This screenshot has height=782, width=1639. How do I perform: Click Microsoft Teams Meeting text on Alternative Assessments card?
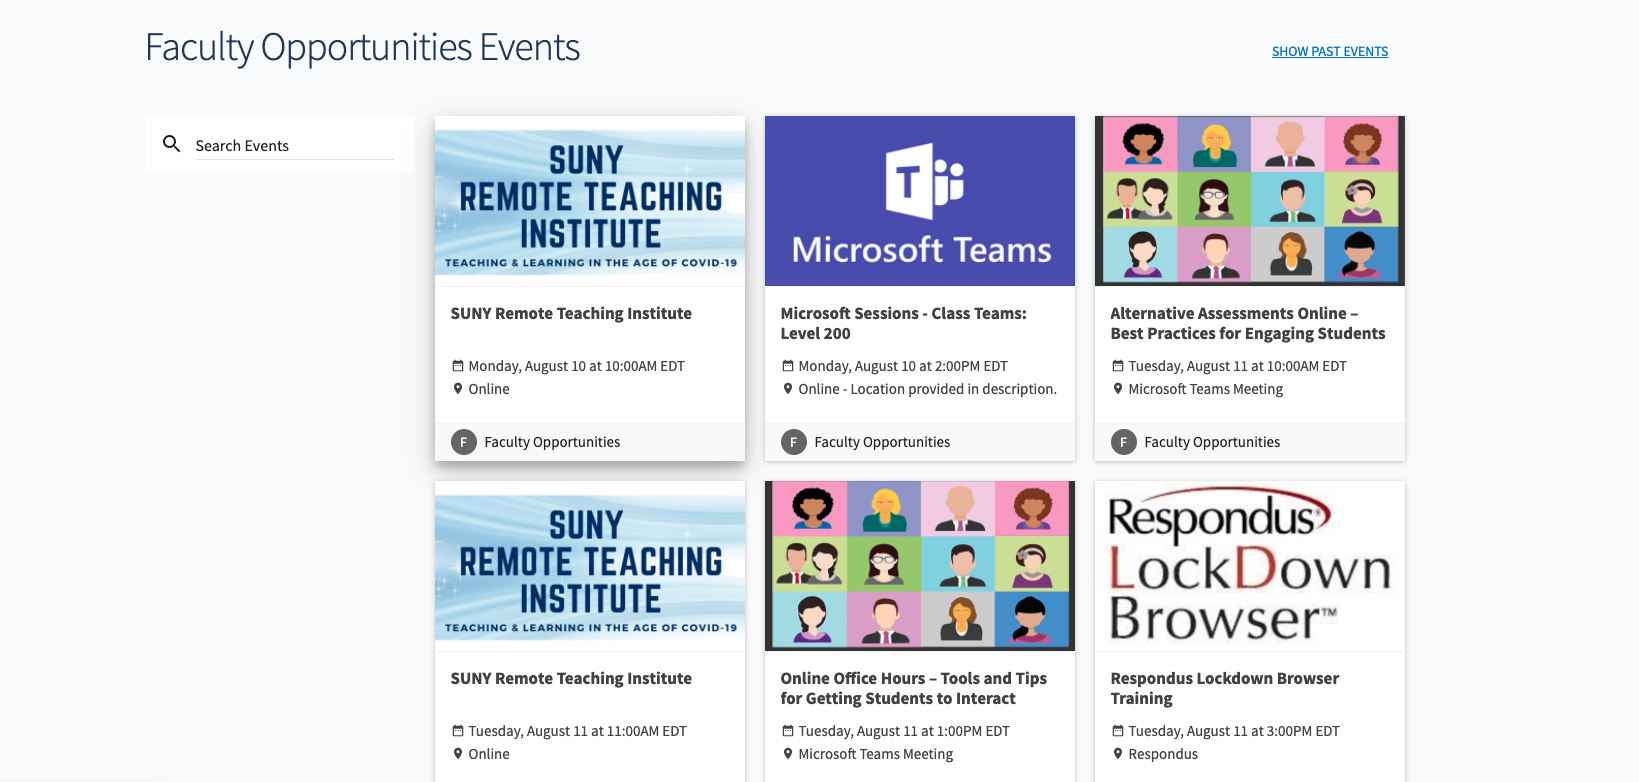tap(1205, 389)
